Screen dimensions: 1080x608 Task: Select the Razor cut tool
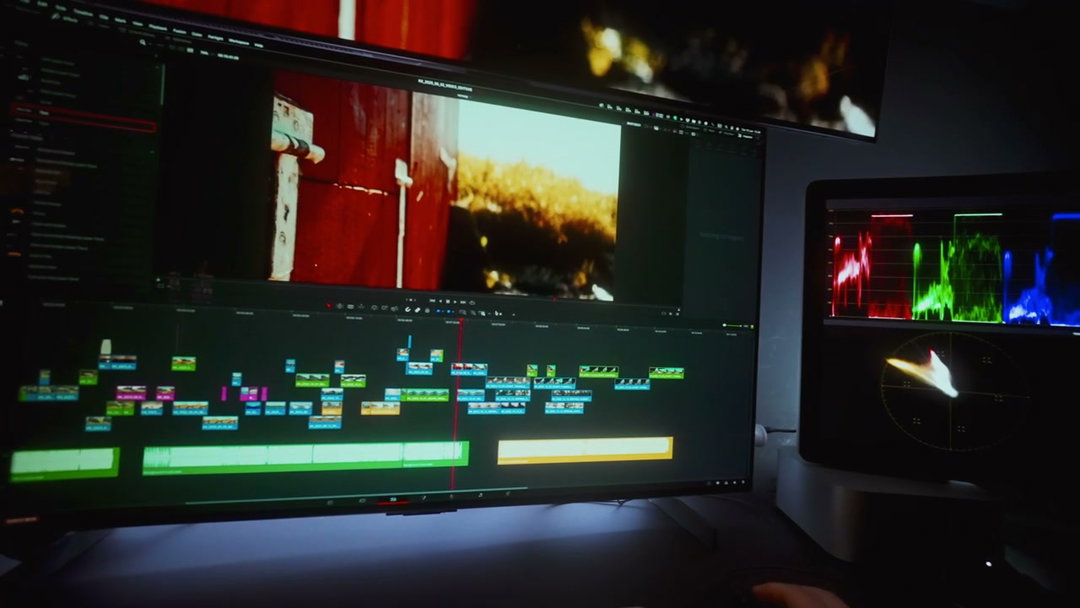(x=373, y=310)
